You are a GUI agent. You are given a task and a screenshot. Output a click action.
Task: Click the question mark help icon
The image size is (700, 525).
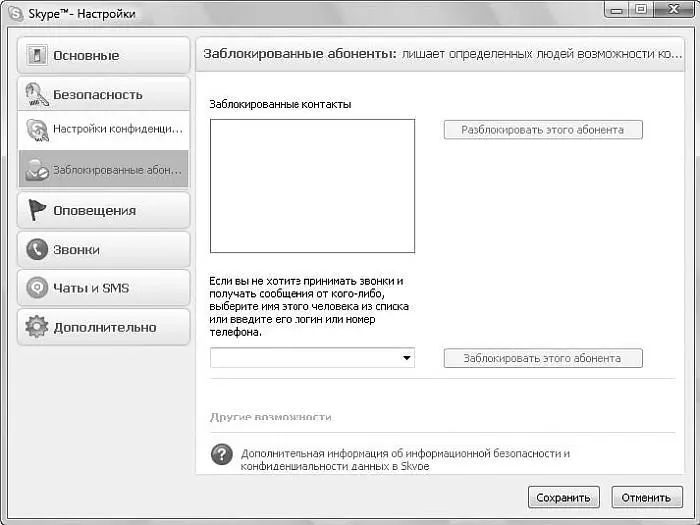[x=222, y=455]
